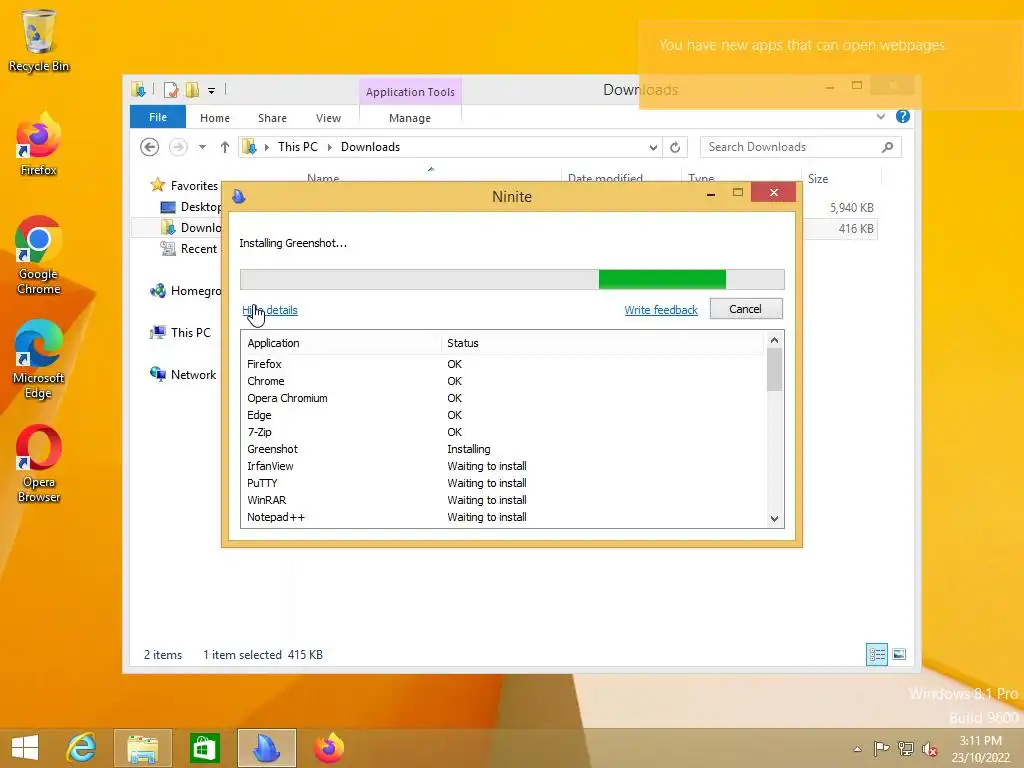The width and height of the screenshot is (1024, 768).
Task: Click the Ninite list scroll down arrow
Action: [774, 519]
